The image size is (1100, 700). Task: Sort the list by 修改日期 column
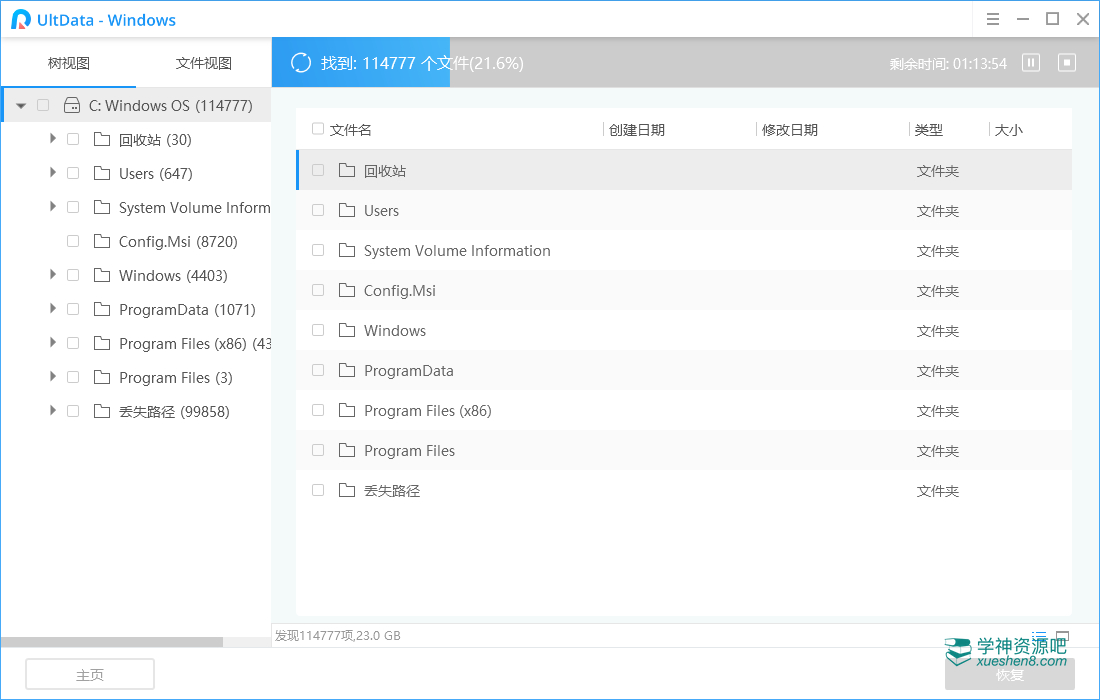point(790,130)
